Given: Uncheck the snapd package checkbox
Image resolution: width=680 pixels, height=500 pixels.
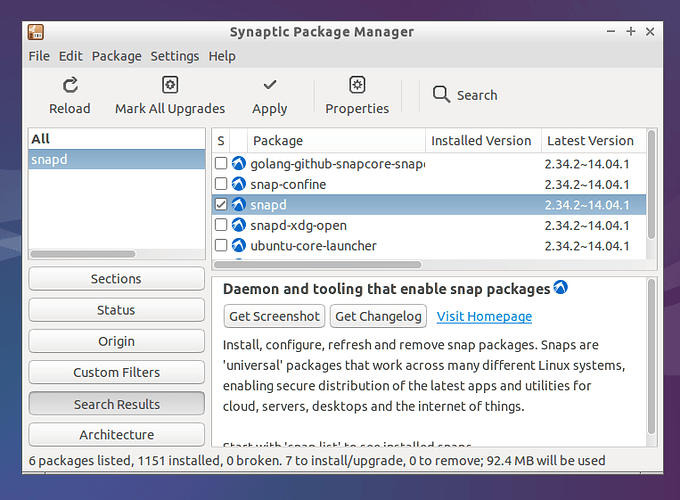Looking at the screenshot, I should [221, 204].
